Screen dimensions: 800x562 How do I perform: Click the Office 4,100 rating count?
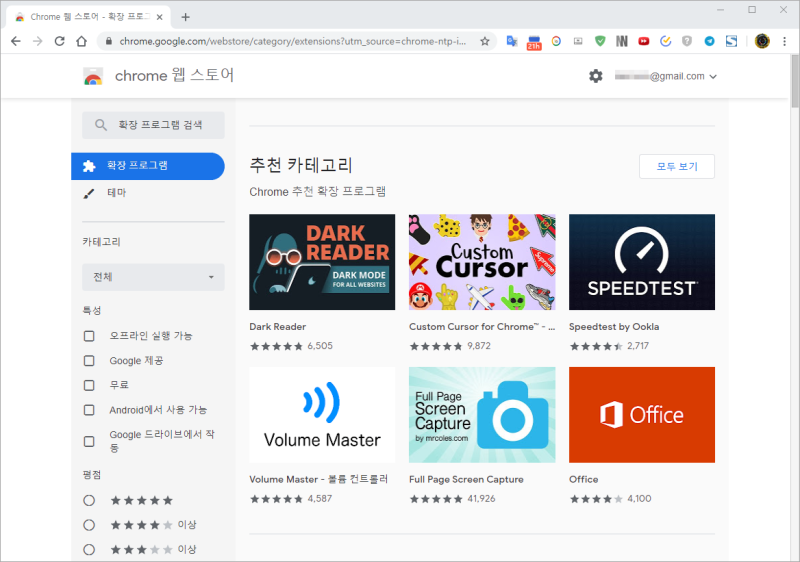[x=639, y=499]
